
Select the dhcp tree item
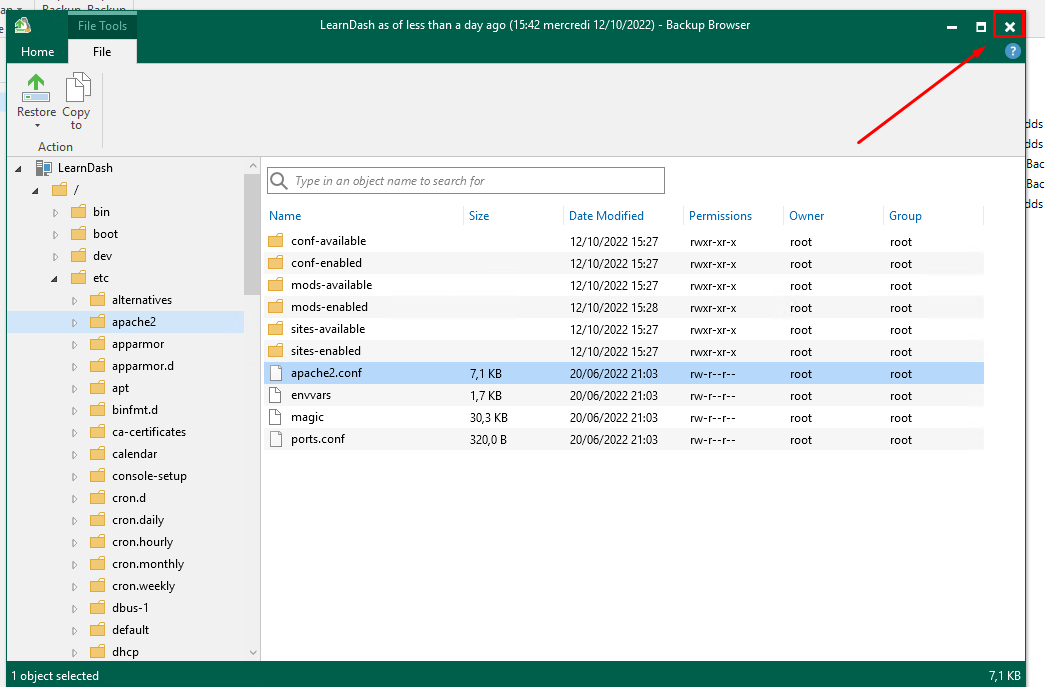click(125, 652)
